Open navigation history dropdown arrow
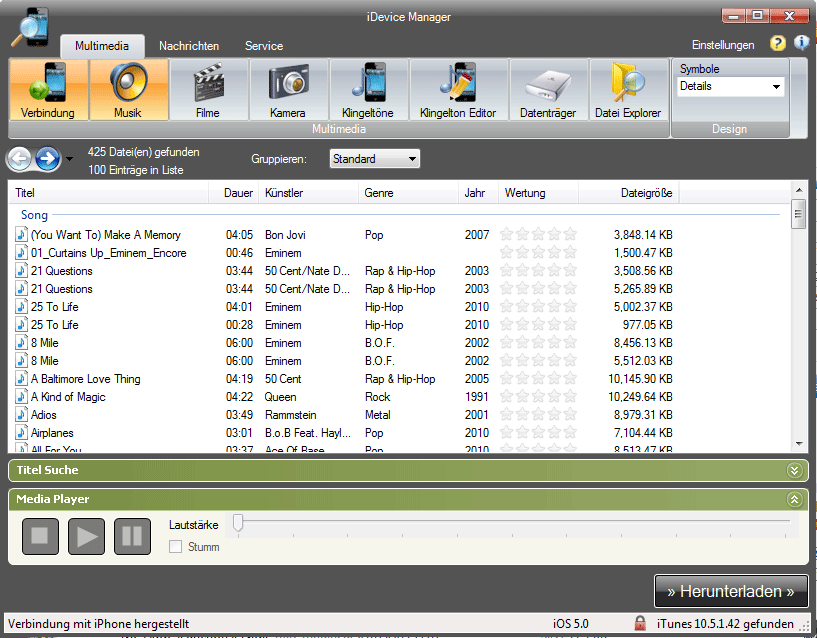This screenshot has height=638, width=817. pyautogui.click(x=69, y=158)
